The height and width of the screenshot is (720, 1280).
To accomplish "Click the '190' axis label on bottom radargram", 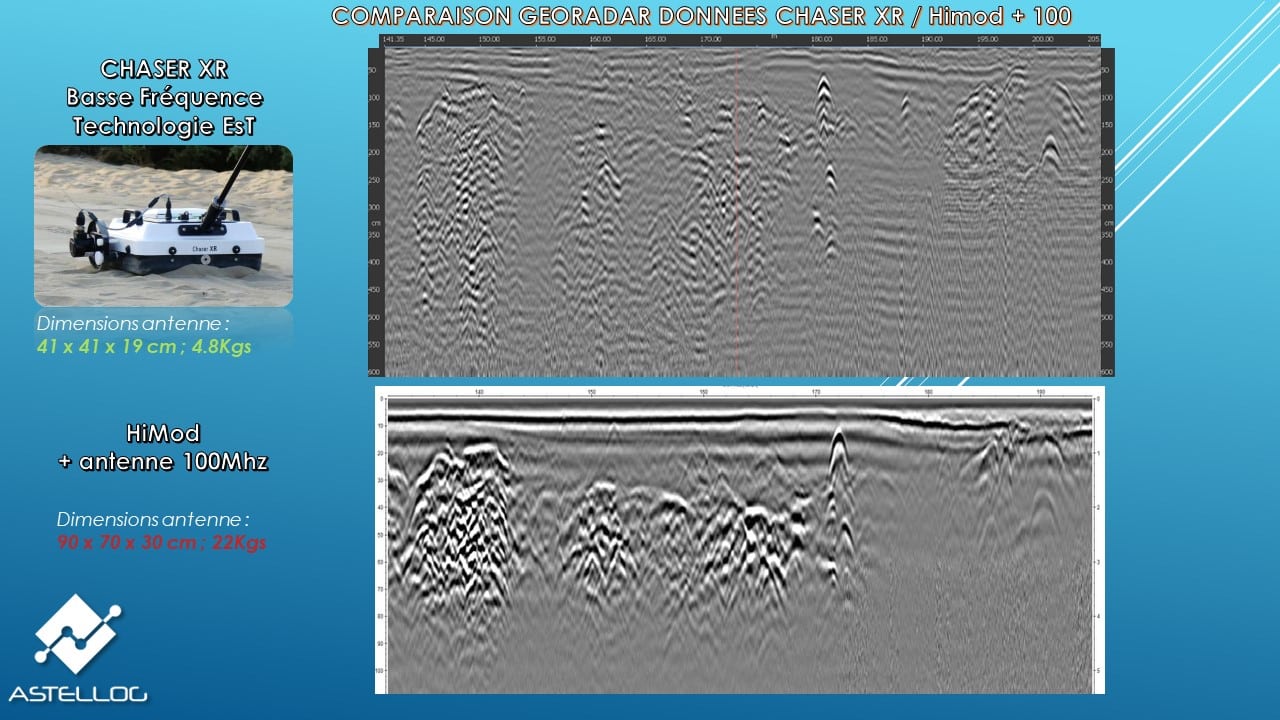I will point(1041,391).
